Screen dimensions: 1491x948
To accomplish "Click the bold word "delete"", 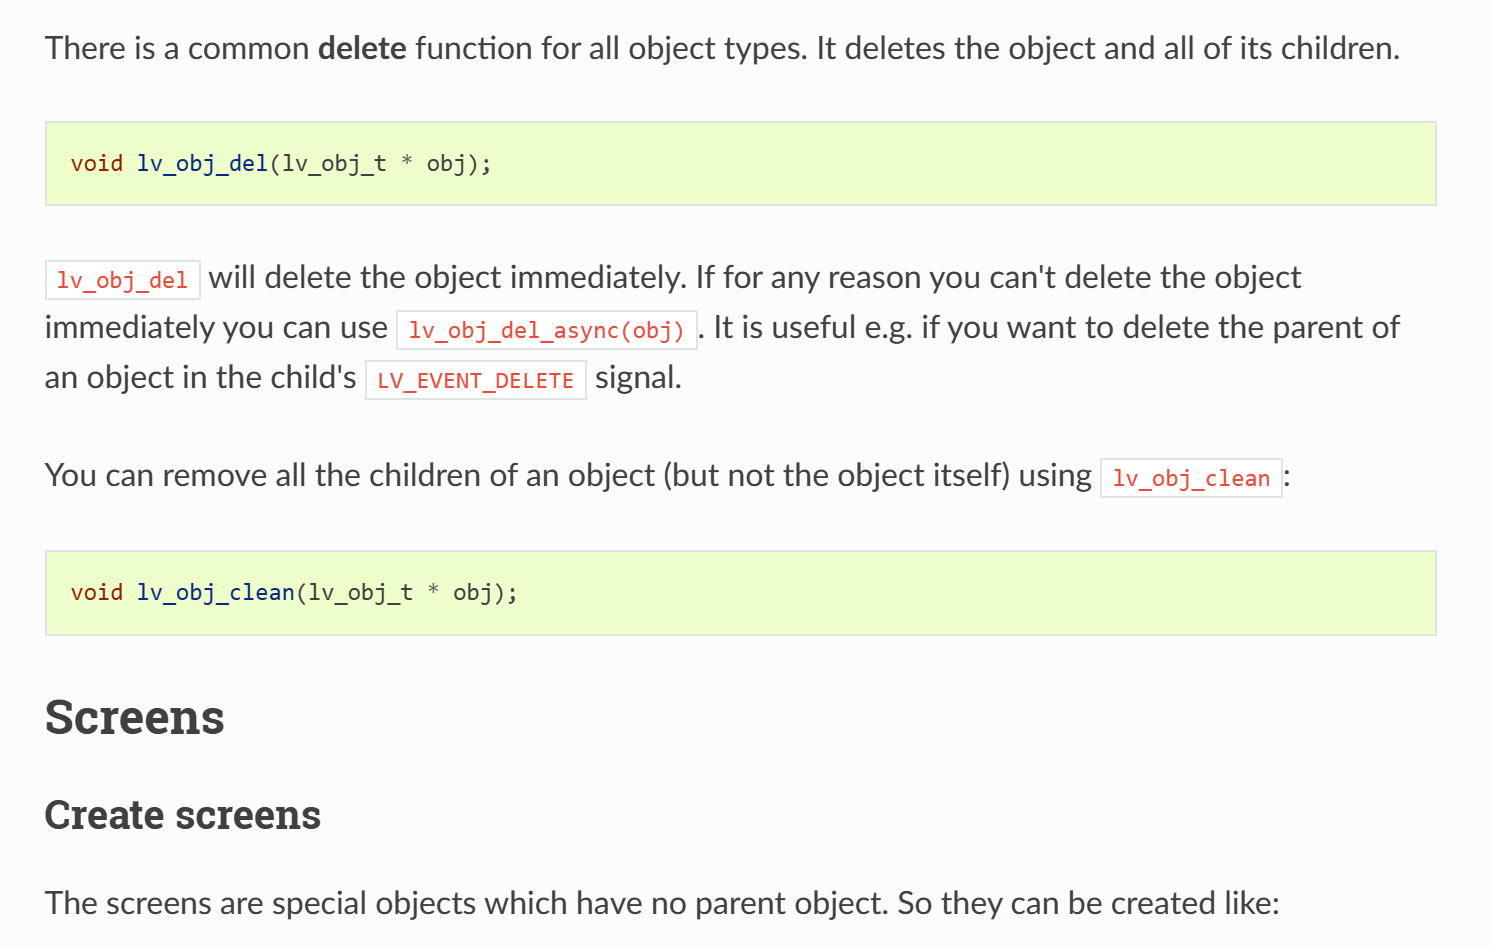I will click(x=362, y=48).
